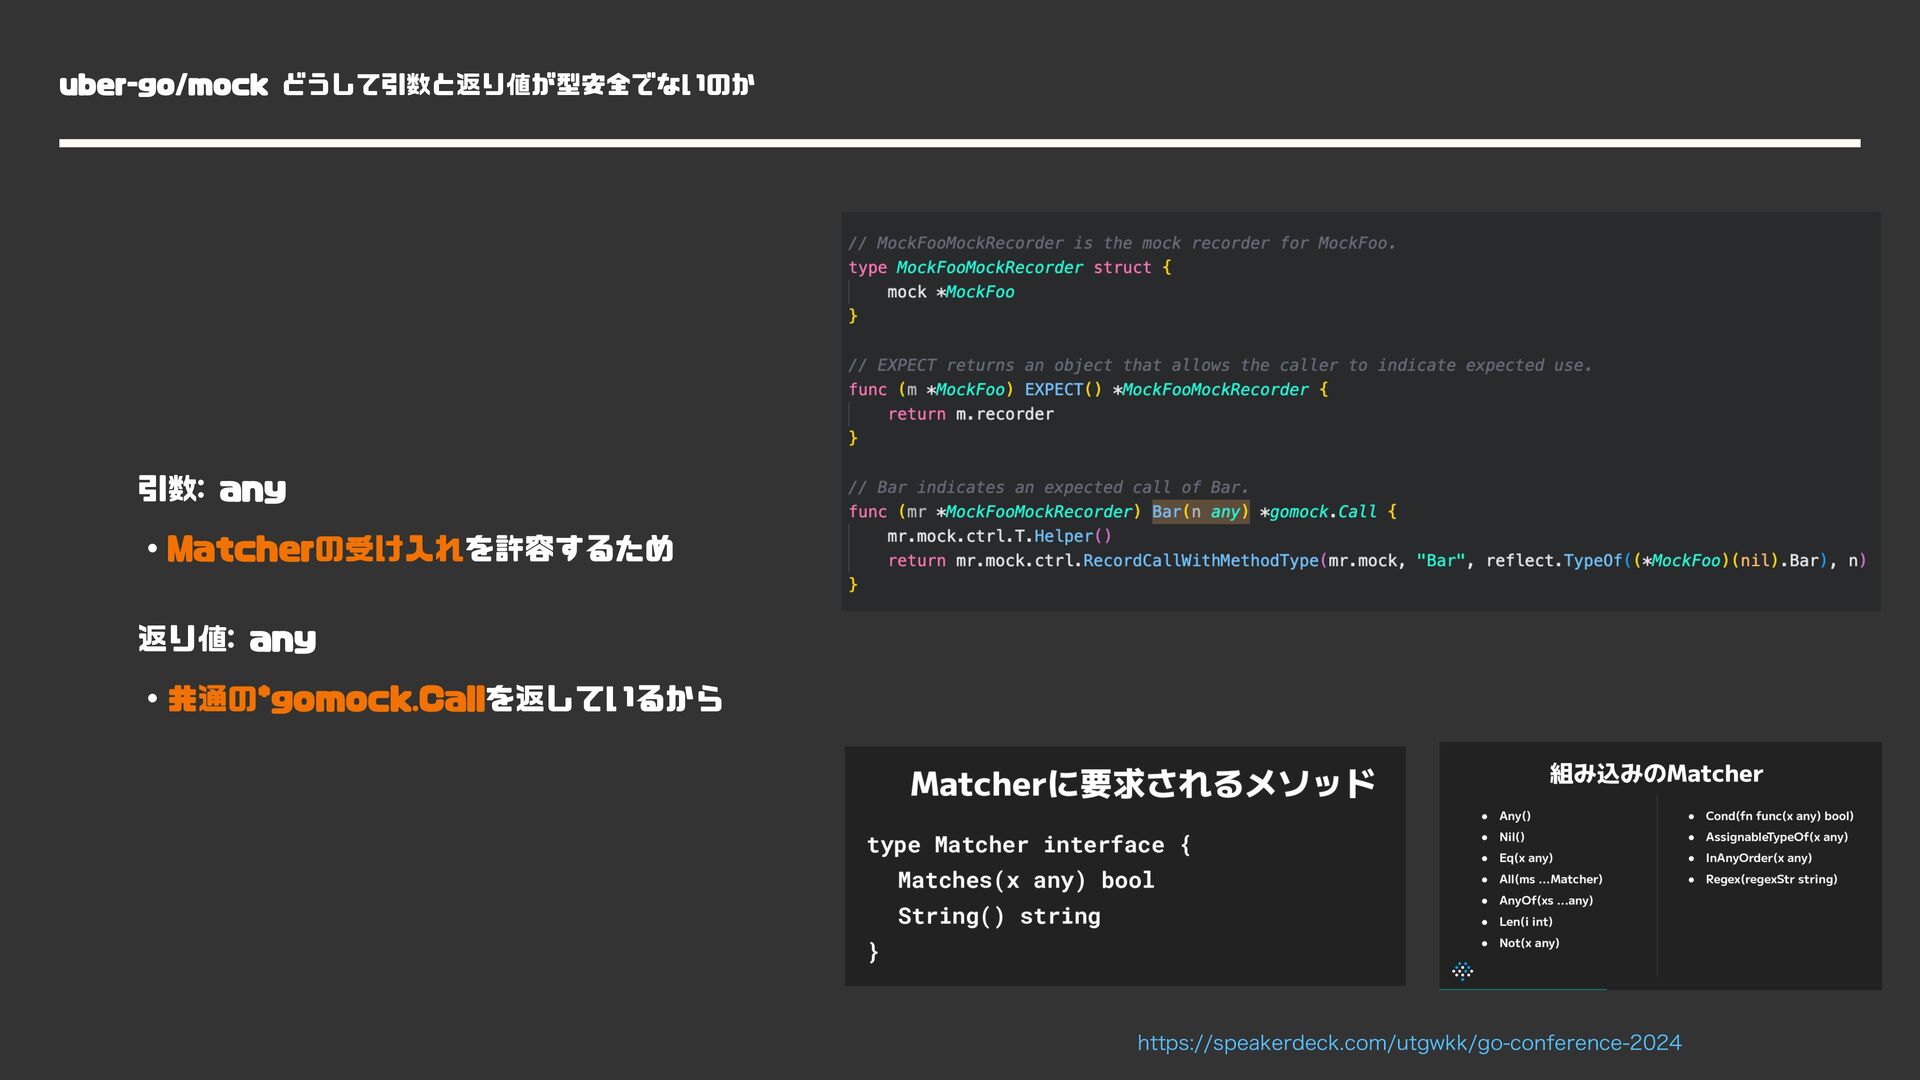1920x1080 pixels.
Task: Click the heading '返り値: any'
Action: pyautogui.click(x=227, y=639)
